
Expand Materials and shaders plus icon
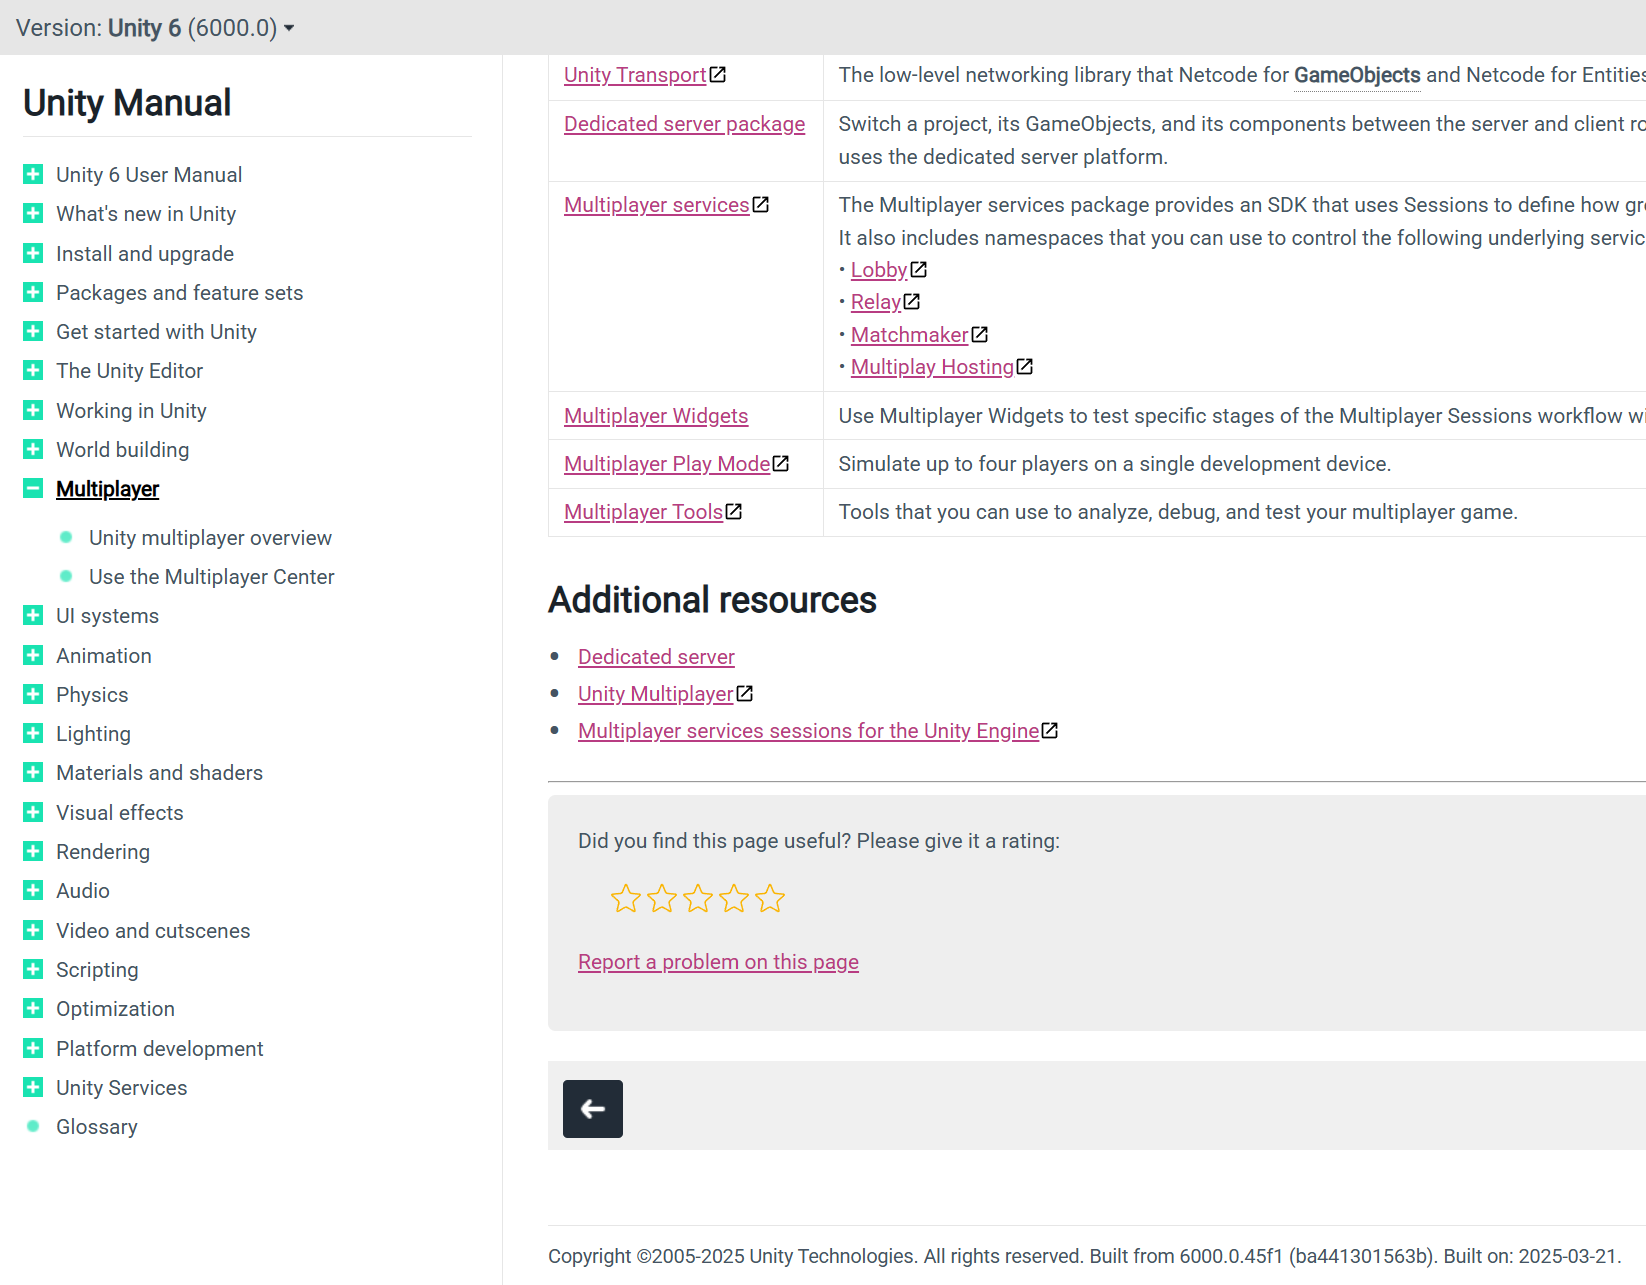[33, 772]
